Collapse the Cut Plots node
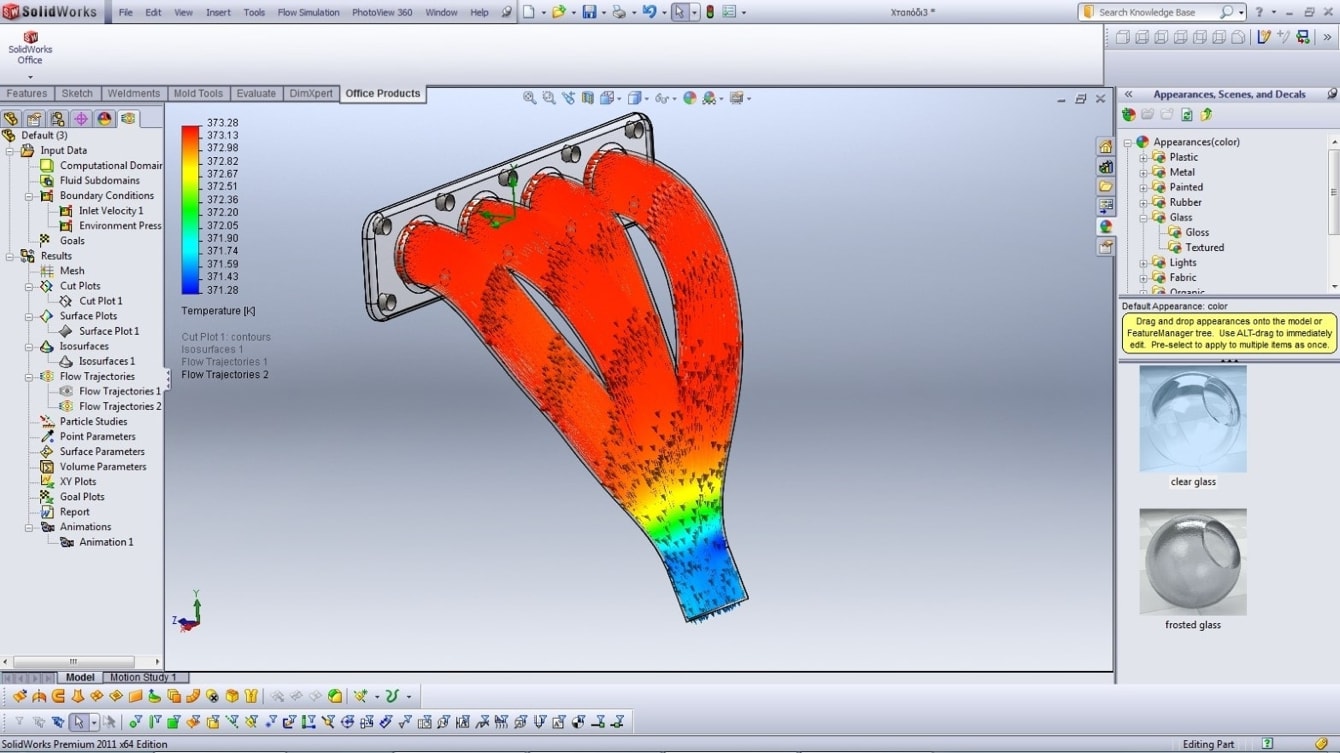Screen dimensions: 1340x753 point(30,286)
